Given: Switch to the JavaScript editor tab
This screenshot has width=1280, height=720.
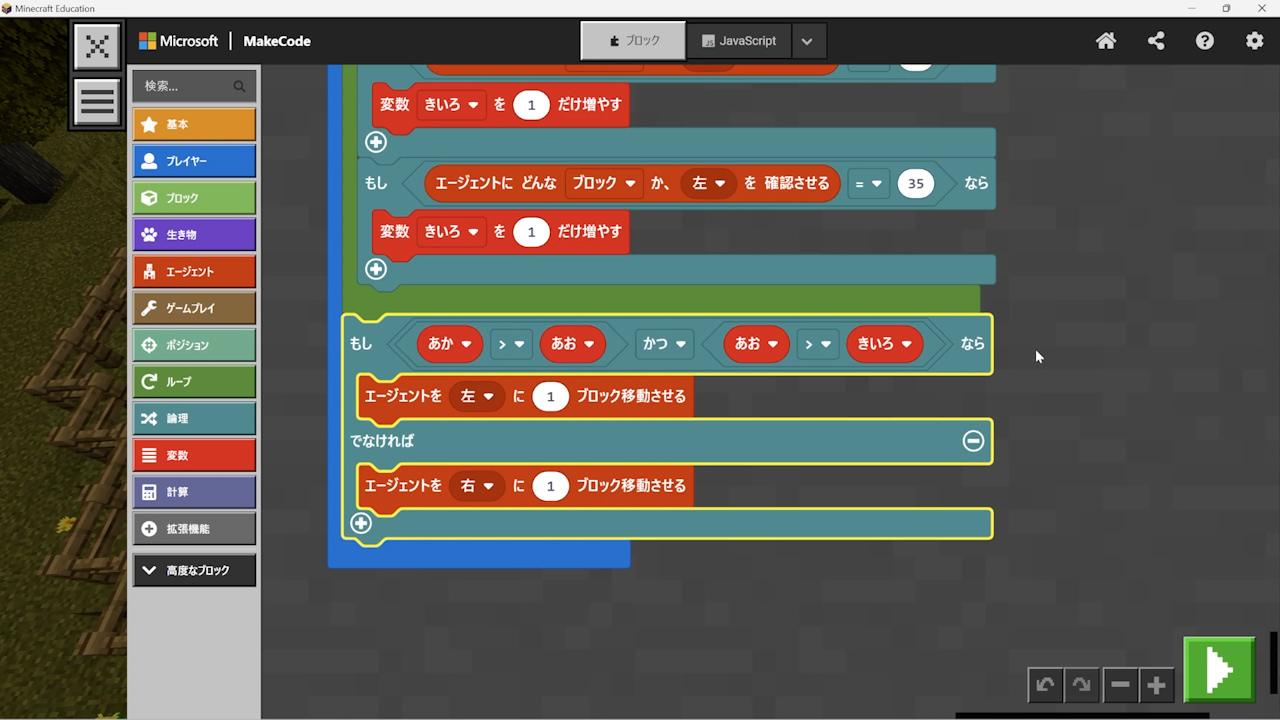Looking at the screenshot, I should (739, 41).
